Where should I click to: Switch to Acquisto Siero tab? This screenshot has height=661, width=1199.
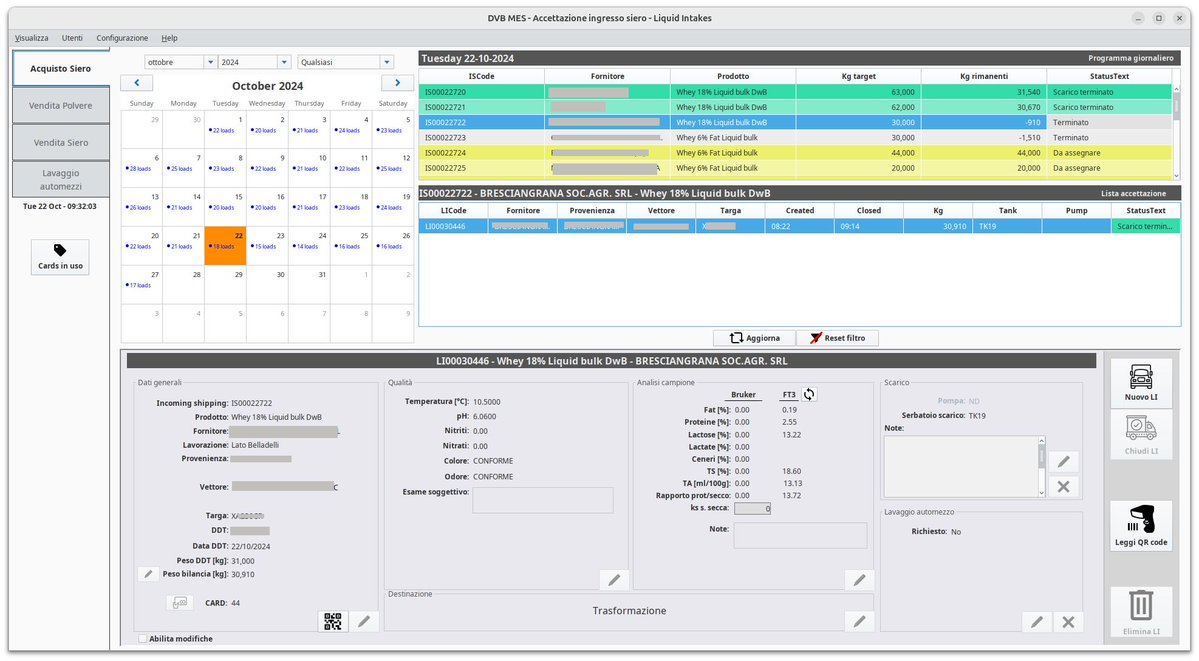[x=60, y=68]
